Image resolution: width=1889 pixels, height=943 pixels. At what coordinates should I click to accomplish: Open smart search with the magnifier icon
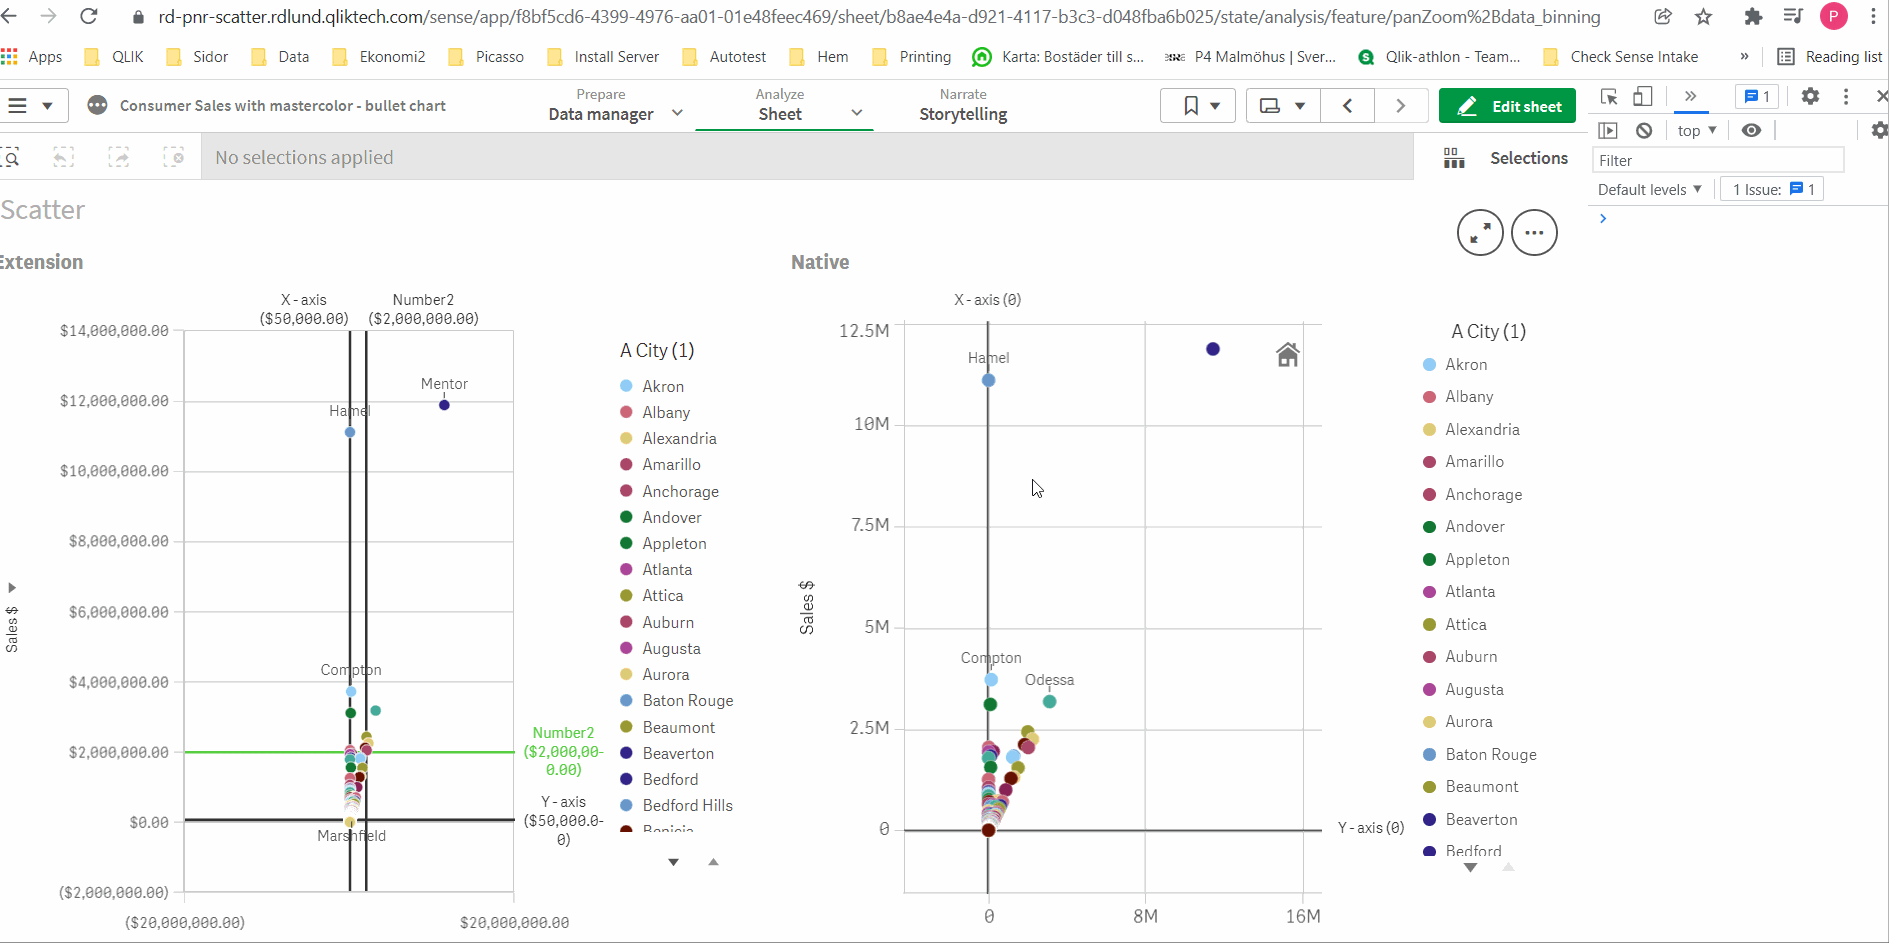click(x=12, y=157)
